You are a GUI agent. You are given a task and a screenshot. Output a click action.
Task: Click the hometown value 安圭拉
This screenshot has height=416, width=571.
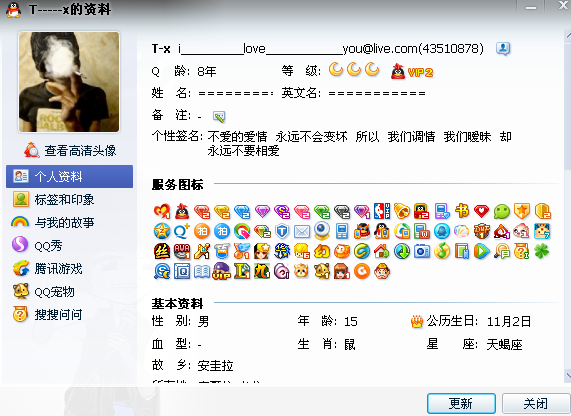point(215,365)
